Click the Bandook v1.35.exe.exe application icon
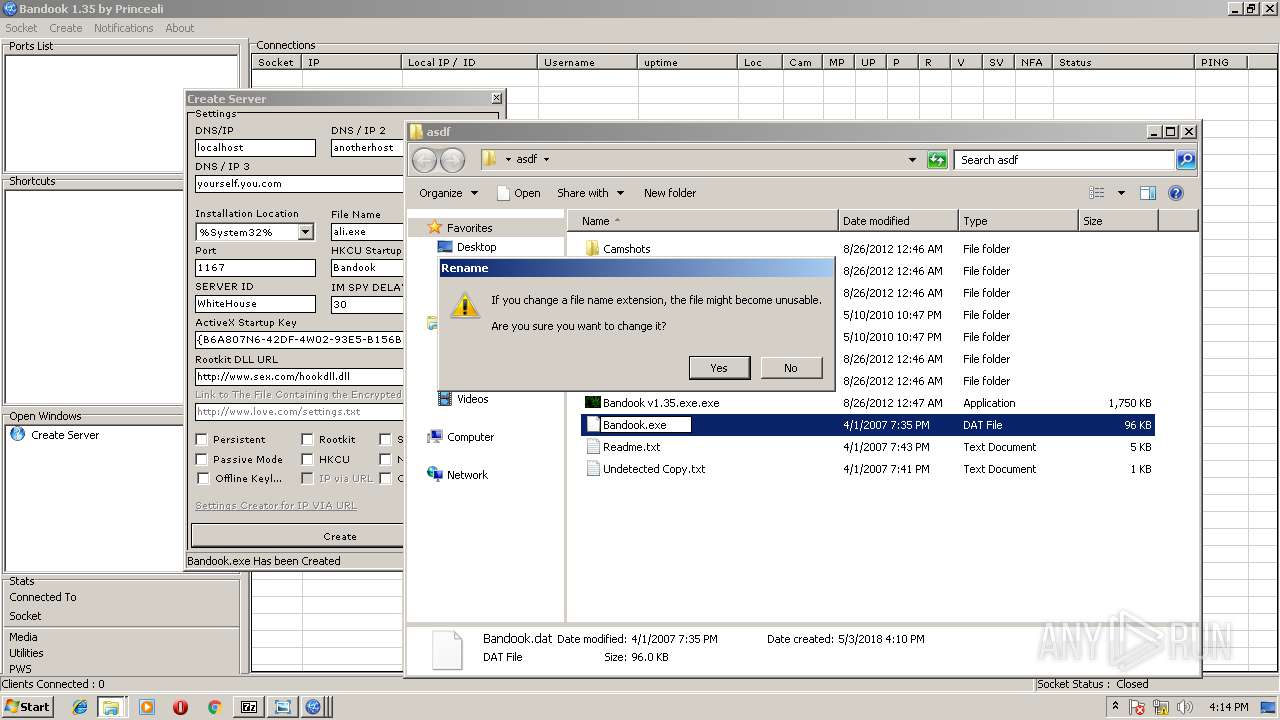The width and height of the screenshot is (1280, 720). (x=592, y=403)
